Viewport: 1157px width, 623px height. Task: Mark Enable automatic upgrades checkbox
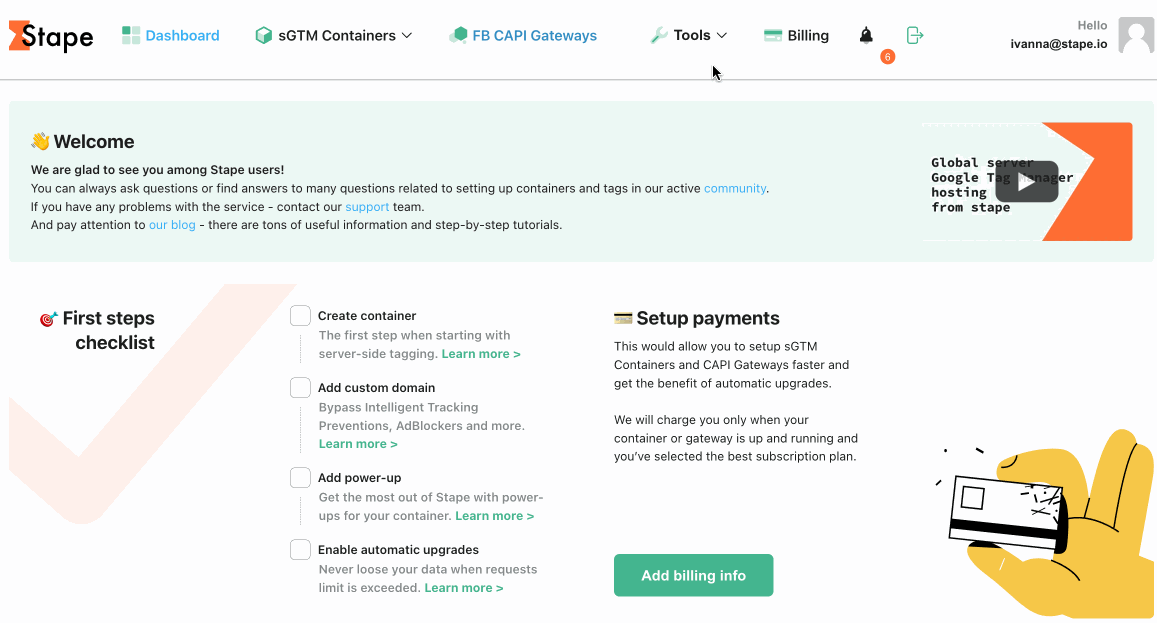(x=300, y=550)
